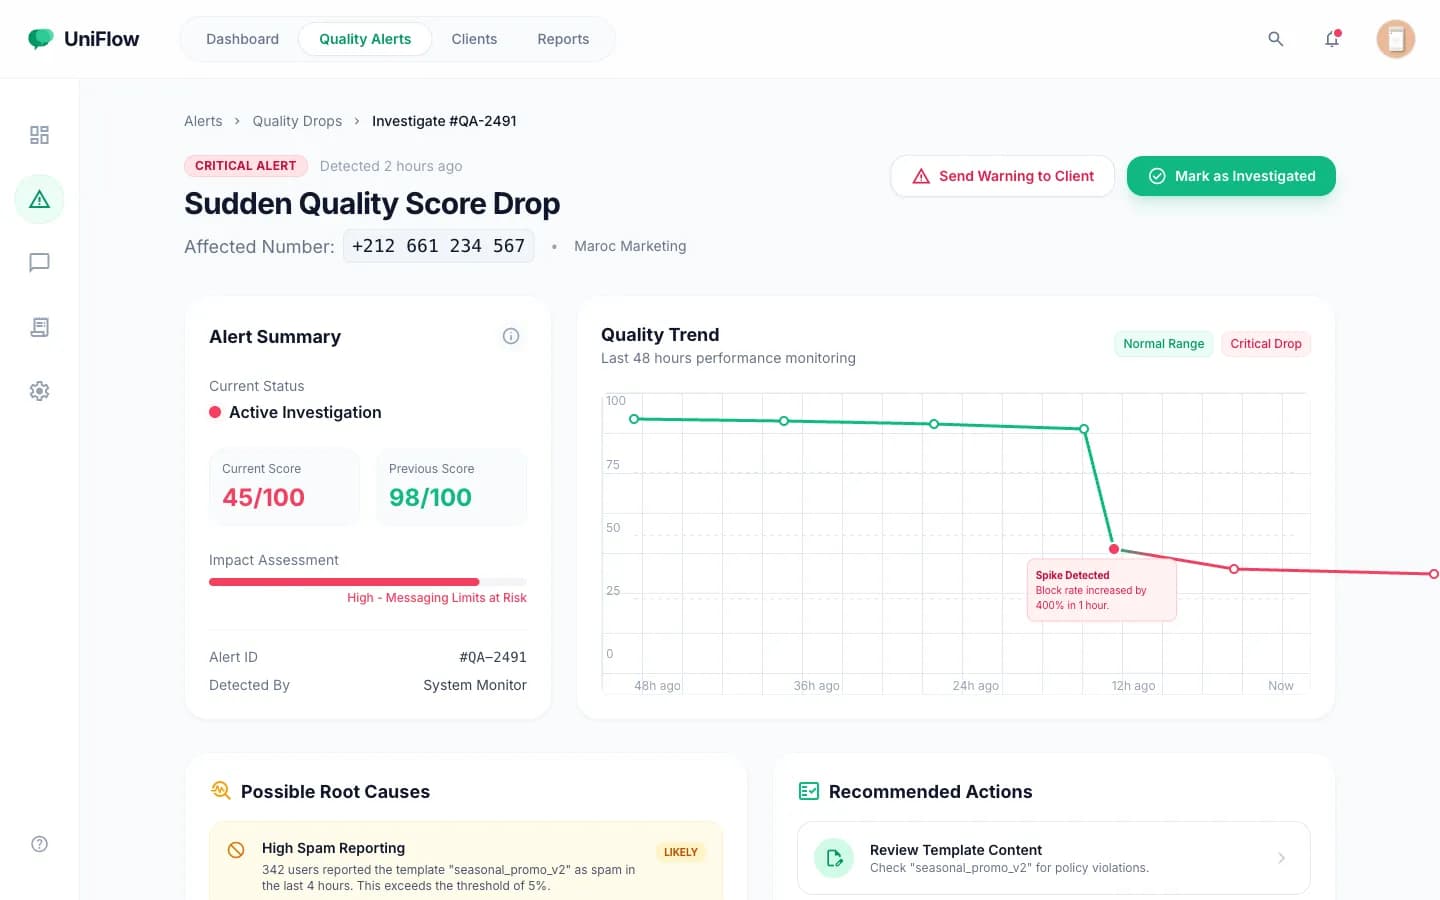Screen dimensions: 1440x900
Task: Open search with the magnifier icon
Action: click(x=1276, y=38)
